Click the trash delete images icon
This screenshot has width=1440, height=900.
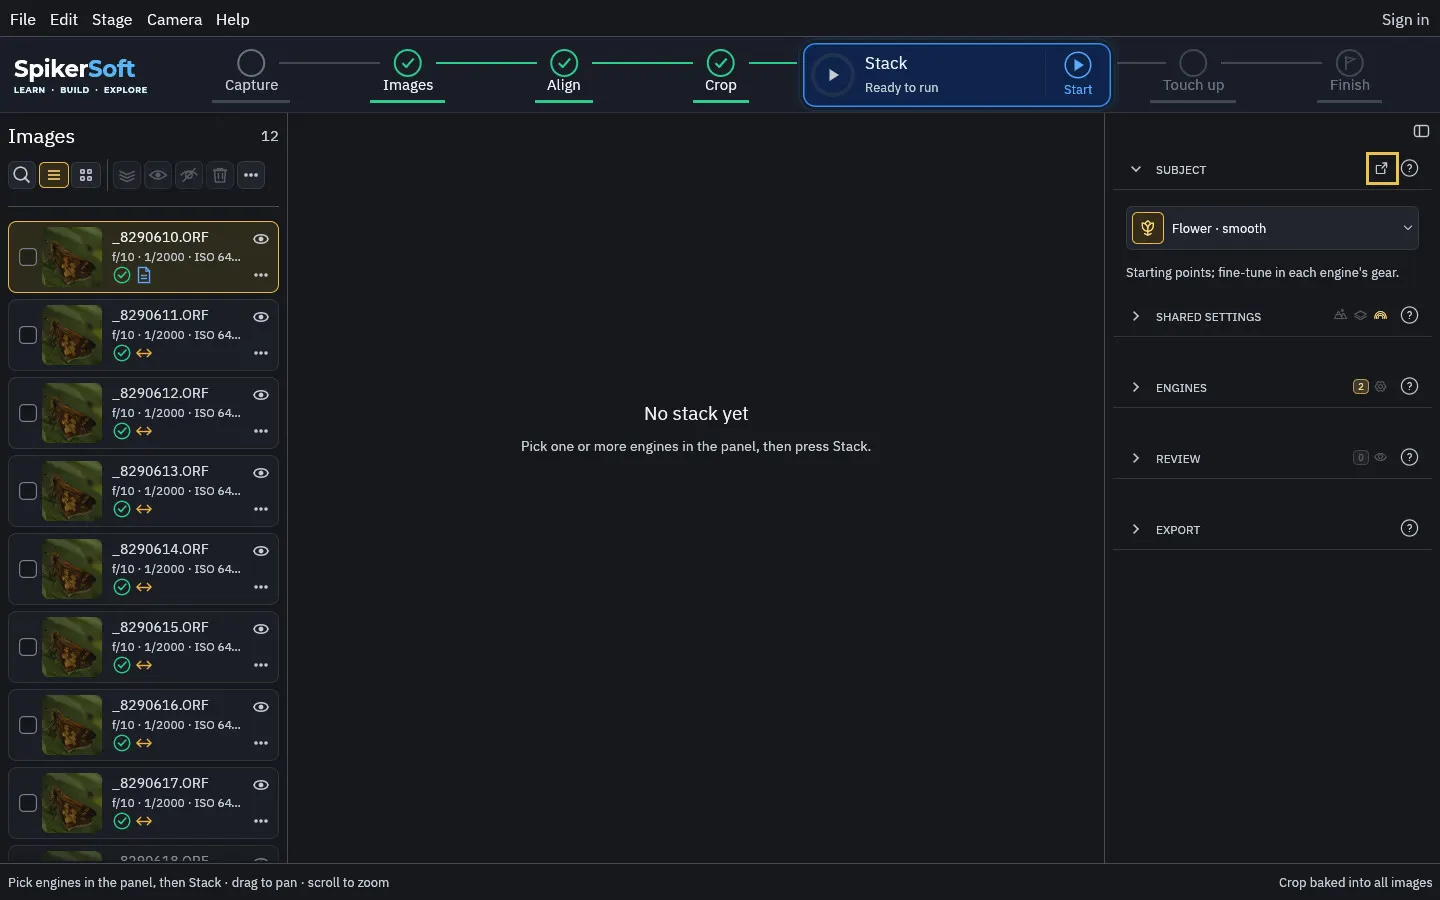220,175
